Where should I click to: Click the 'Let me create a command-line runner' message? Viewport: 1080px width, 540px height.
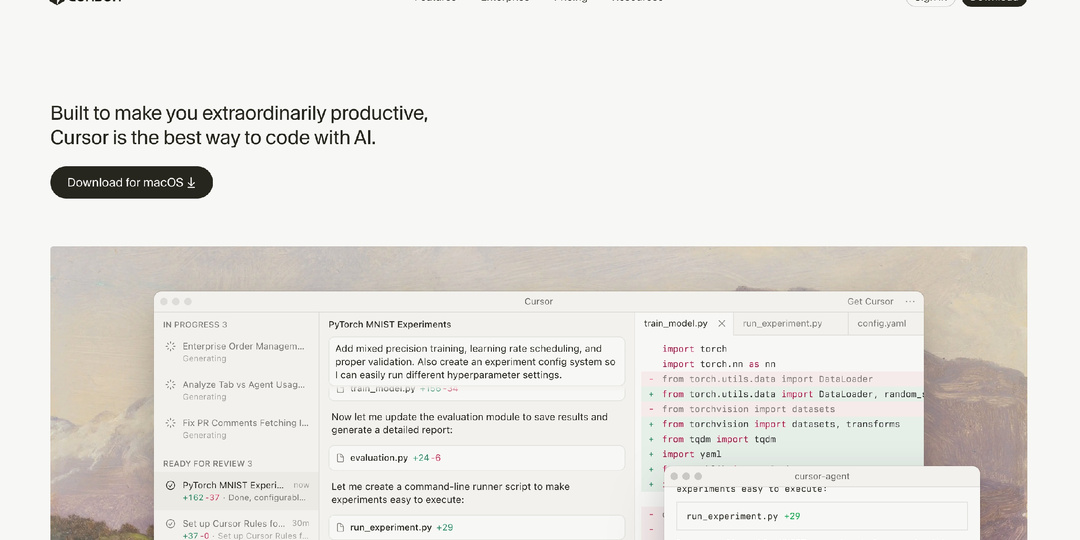click(450, 493)
